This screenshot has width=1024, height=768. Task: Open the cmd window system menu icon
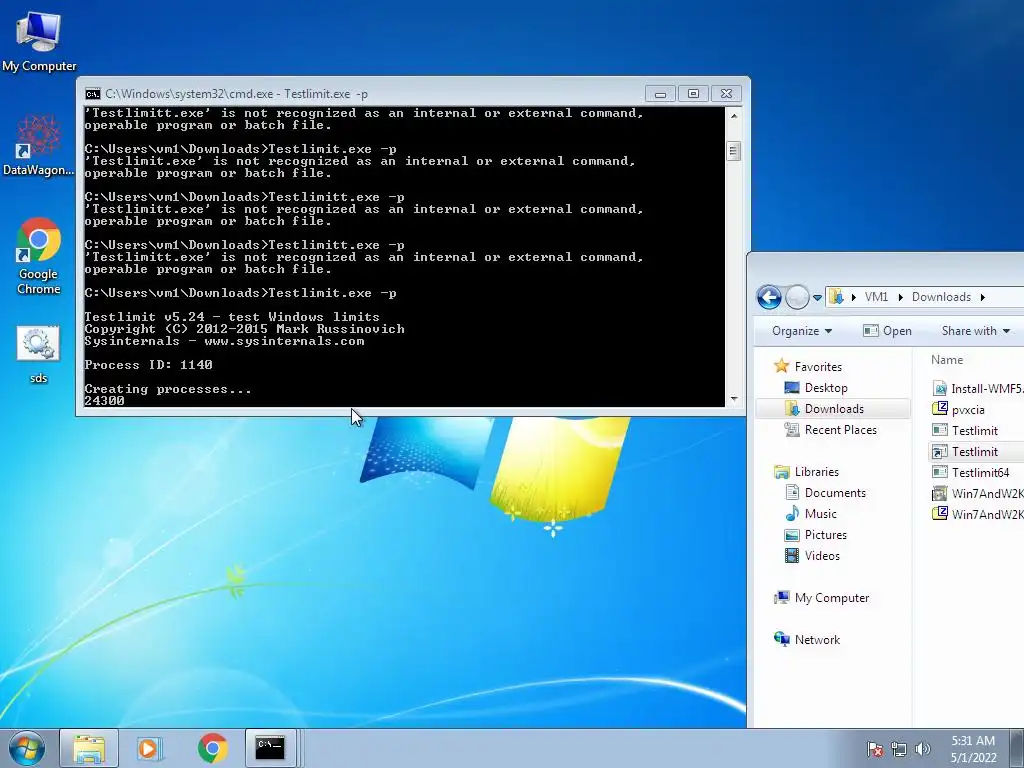93,94
